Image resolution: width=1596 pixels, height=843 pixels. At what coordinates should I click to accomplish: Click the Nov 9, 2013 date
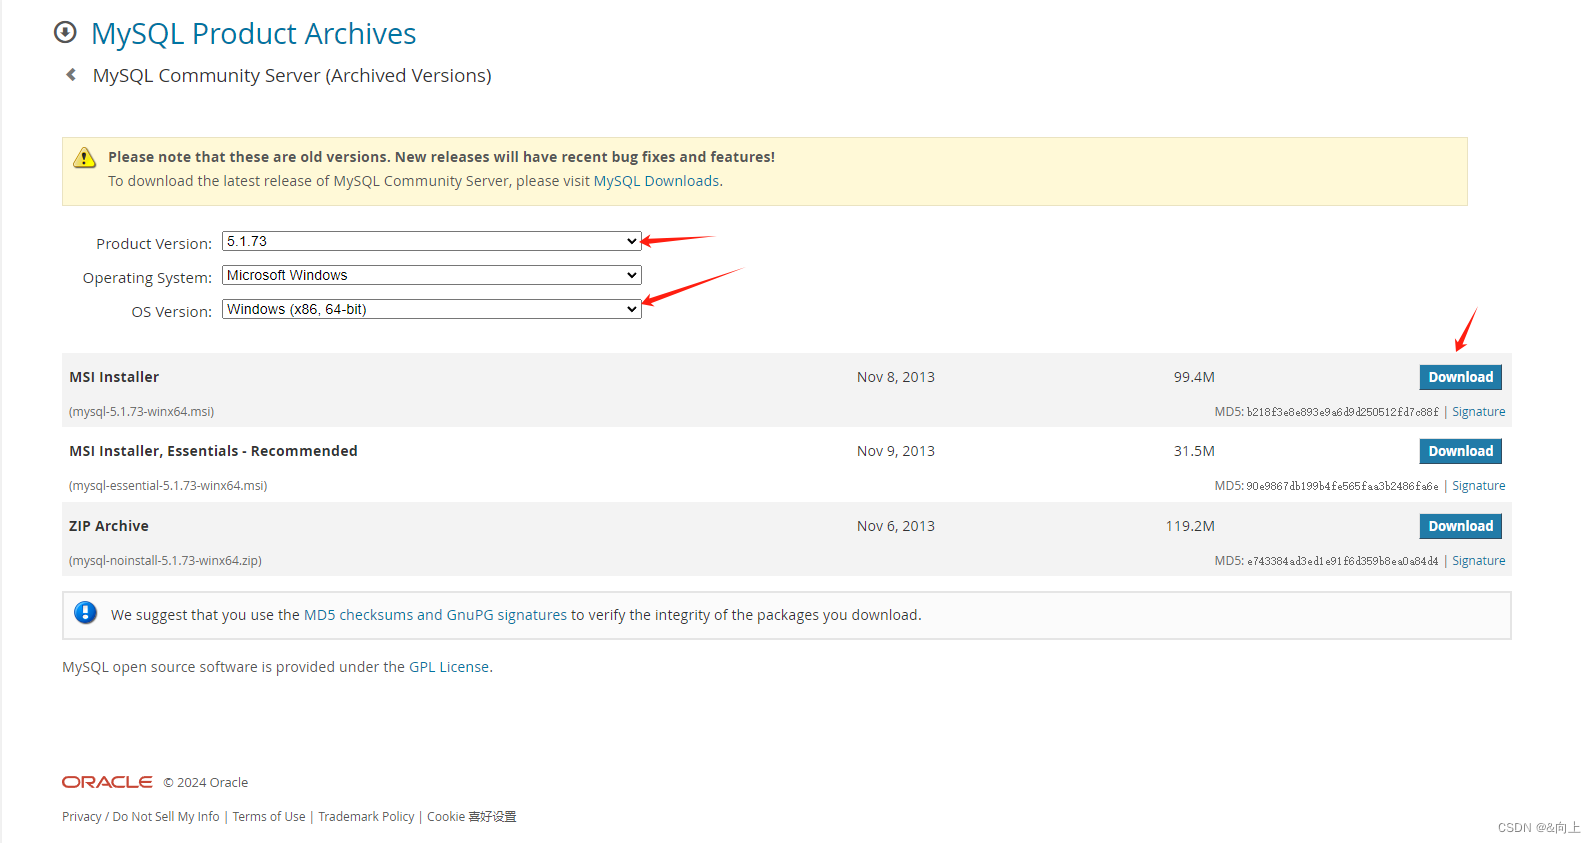tap(896, 451)
